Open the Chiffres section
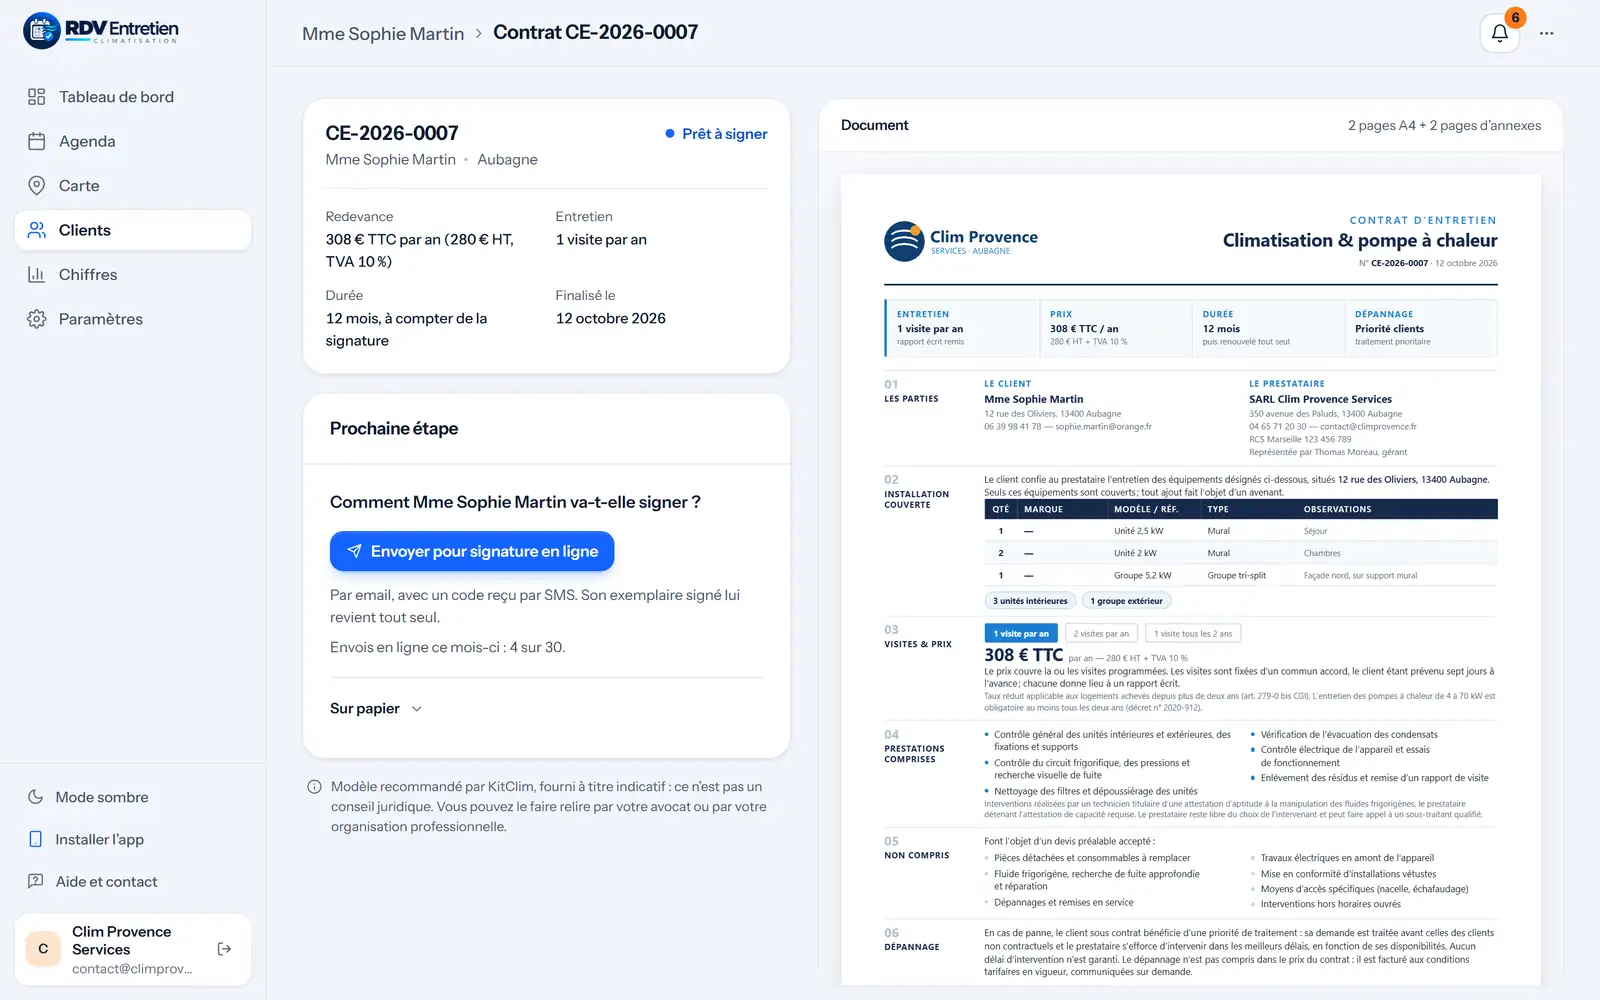The image size is (1600, 1000). [x=133, y=274]
